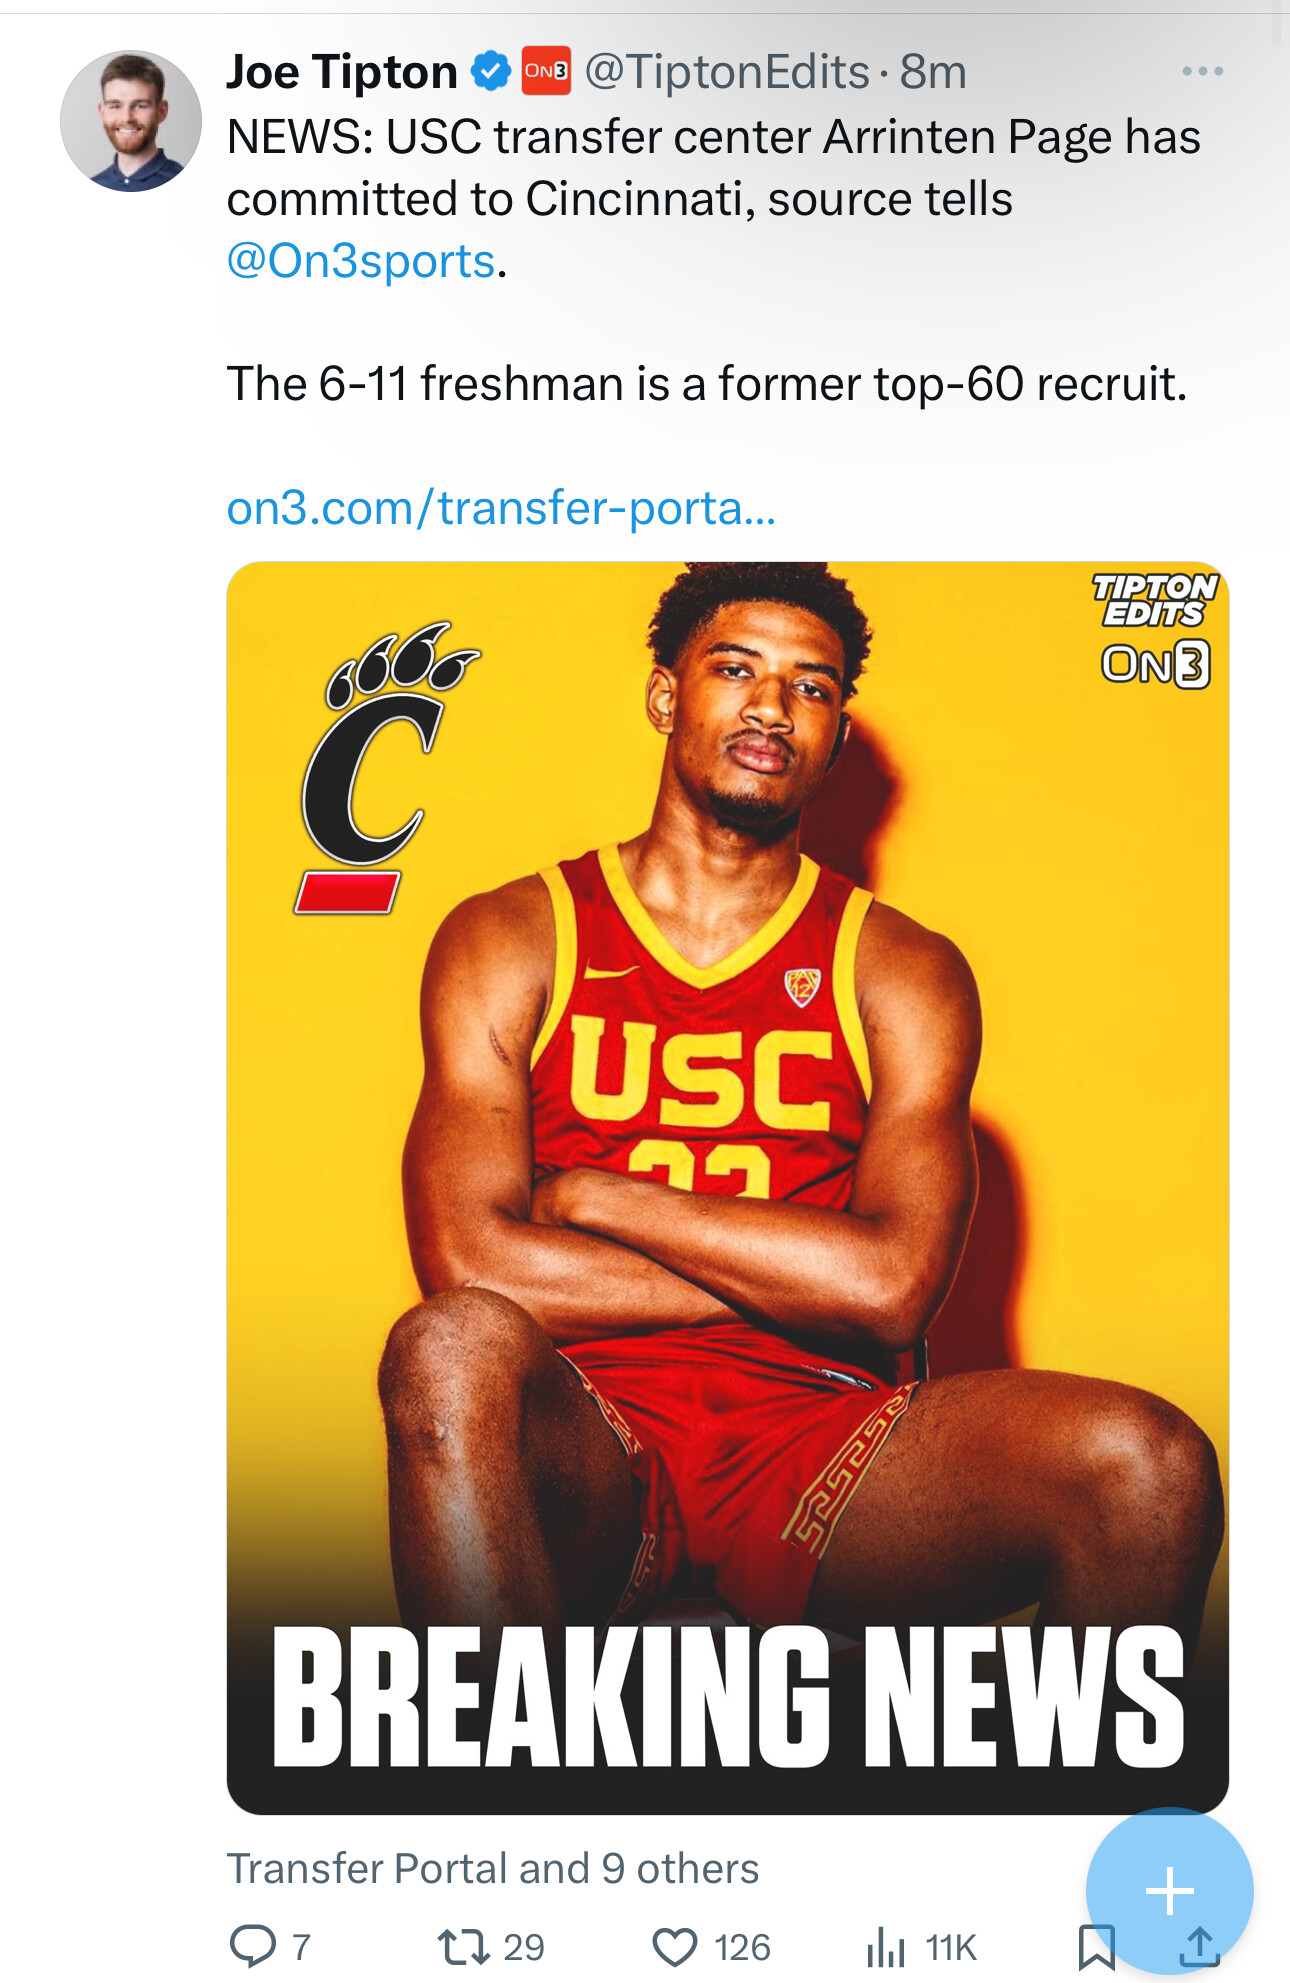Image resolution: width=1290 pixels, height=1983 pixels.
Task: Open the @On3sports mention link
Action: click(x=361, y=261)
